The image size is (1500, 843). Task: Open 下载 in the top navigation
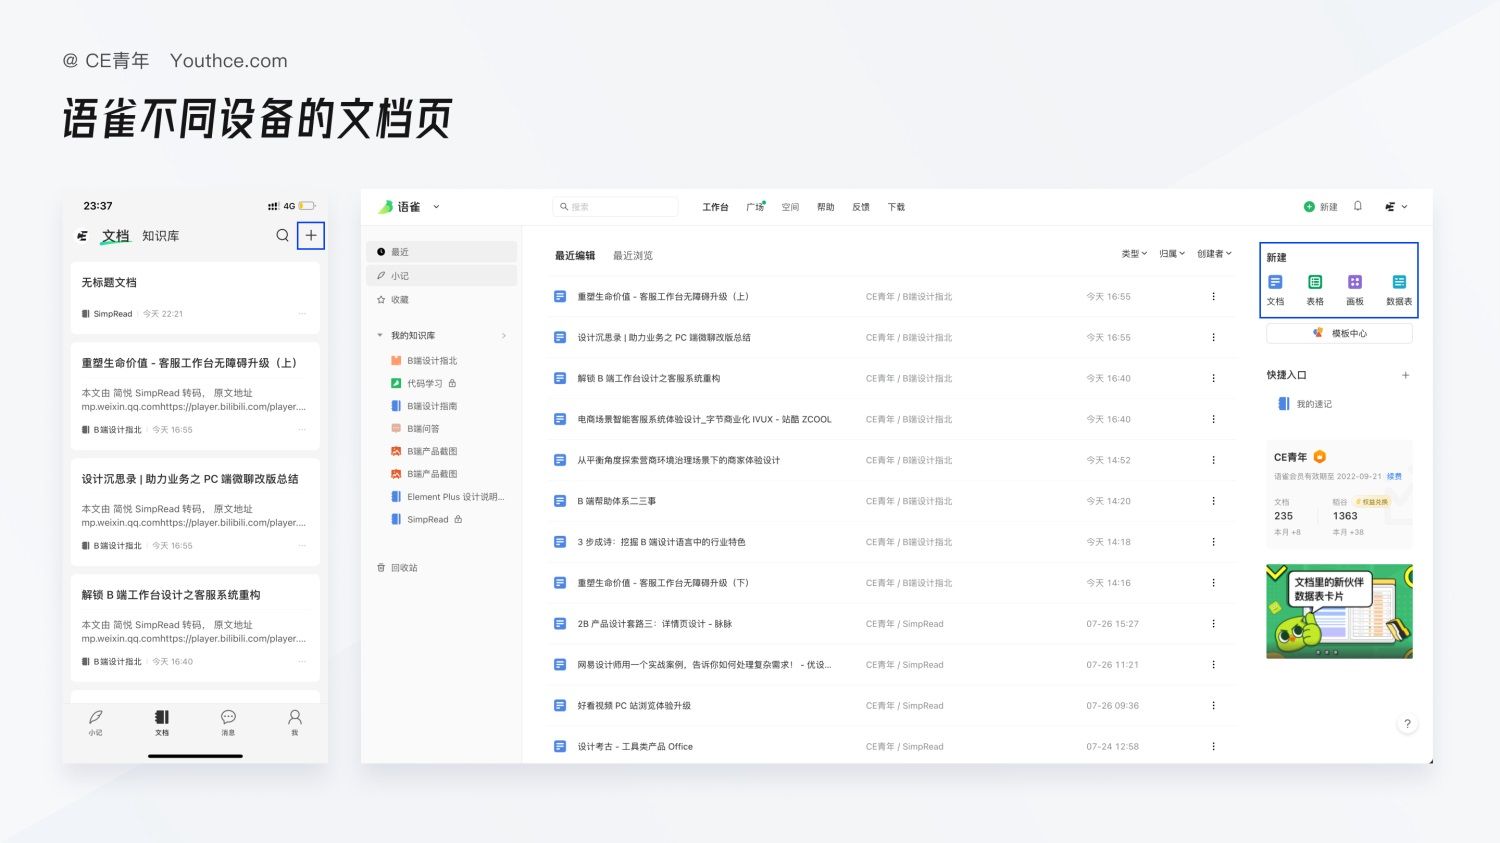[x=896, y=207]
